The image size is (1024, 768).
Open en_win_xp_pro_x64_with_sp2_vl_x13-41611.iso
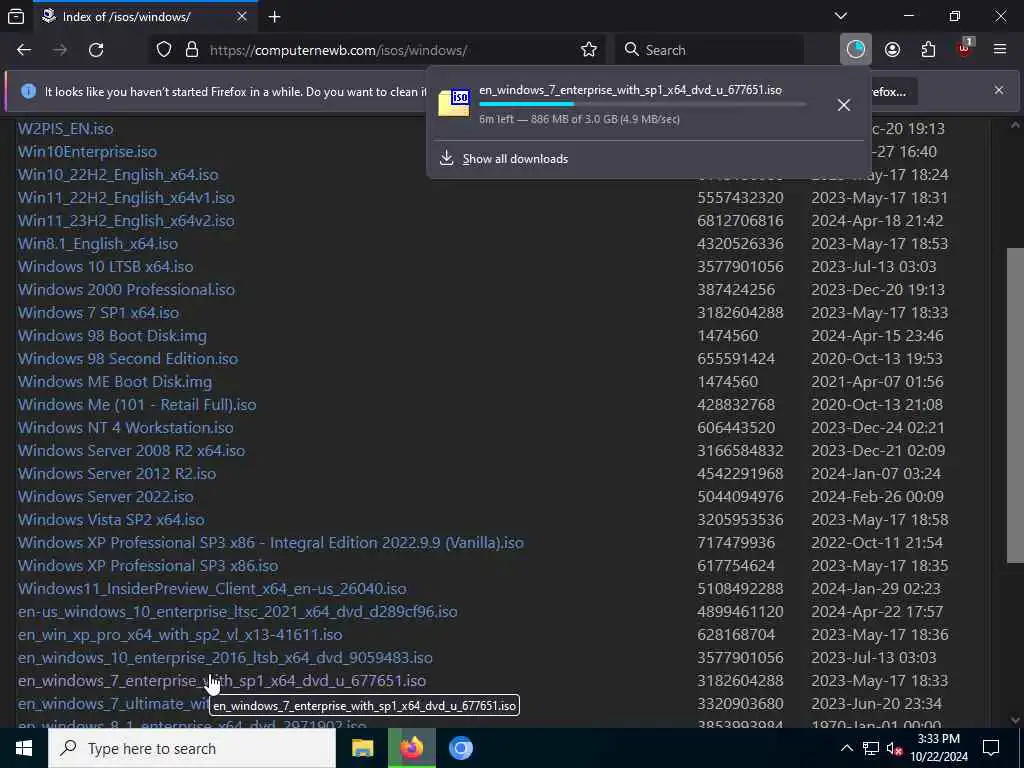(180, 635)
